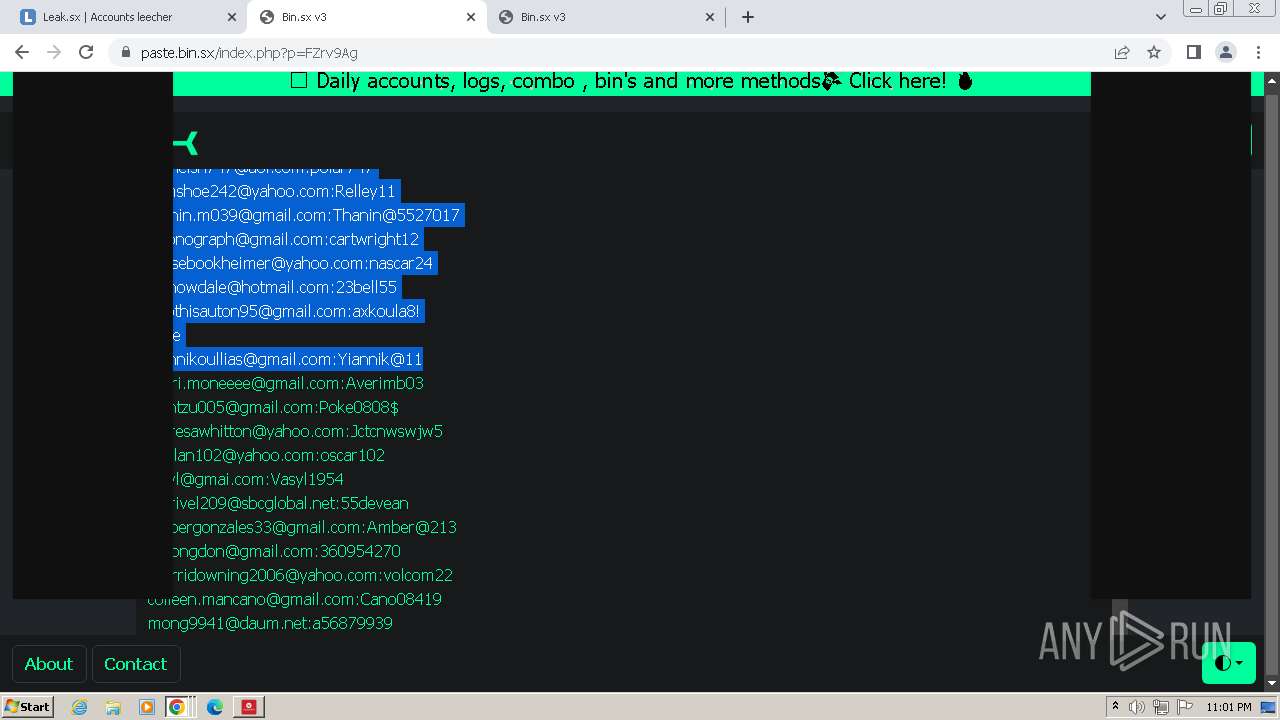Open the Windows Start menu
This screenshot has width=1280, height=720.
coord(27,706)
